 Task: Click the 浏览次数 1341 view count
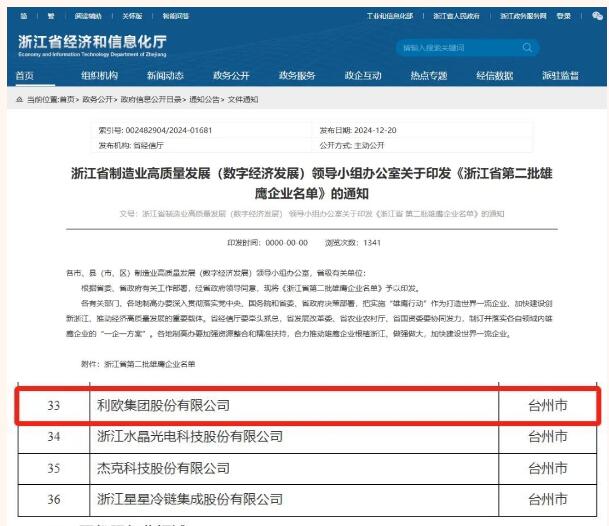point(353,243)
